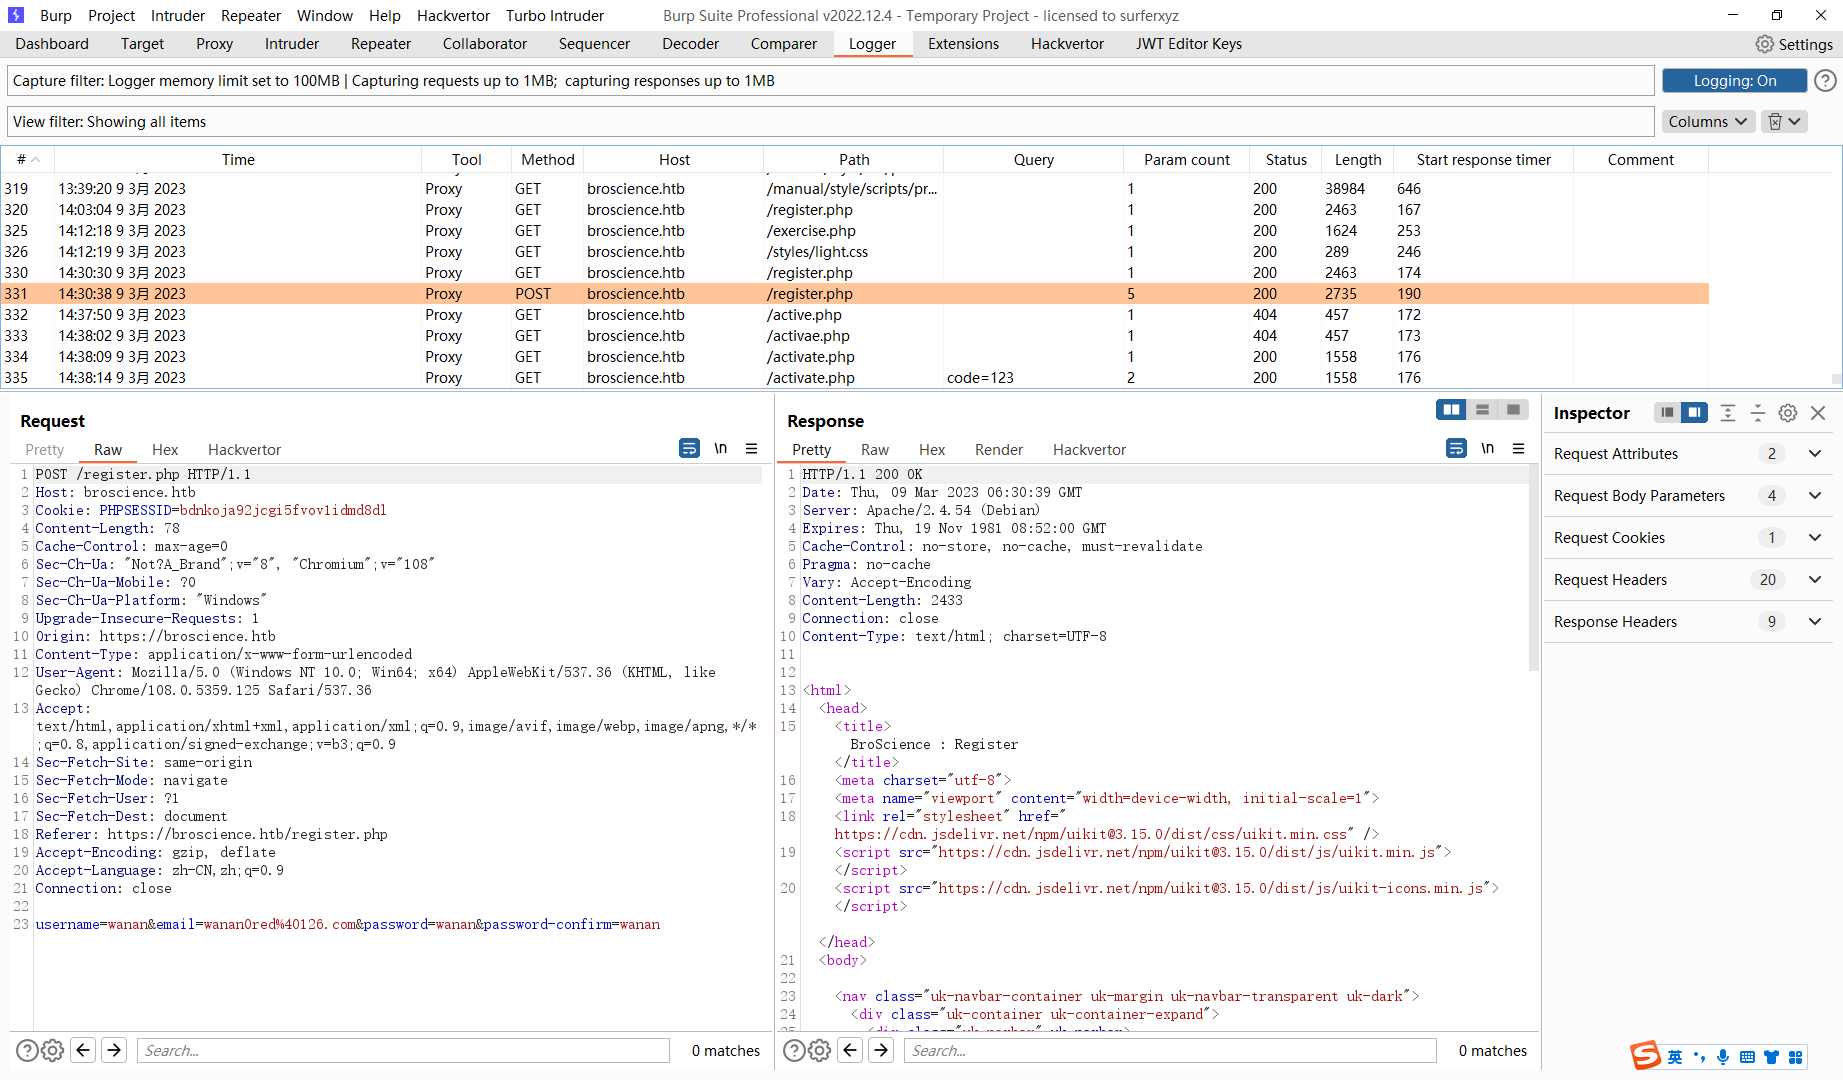This screenshot has width=1843, height=1080.
Task: Select log entry 332 for /active.php
Action: click(855, 315)
